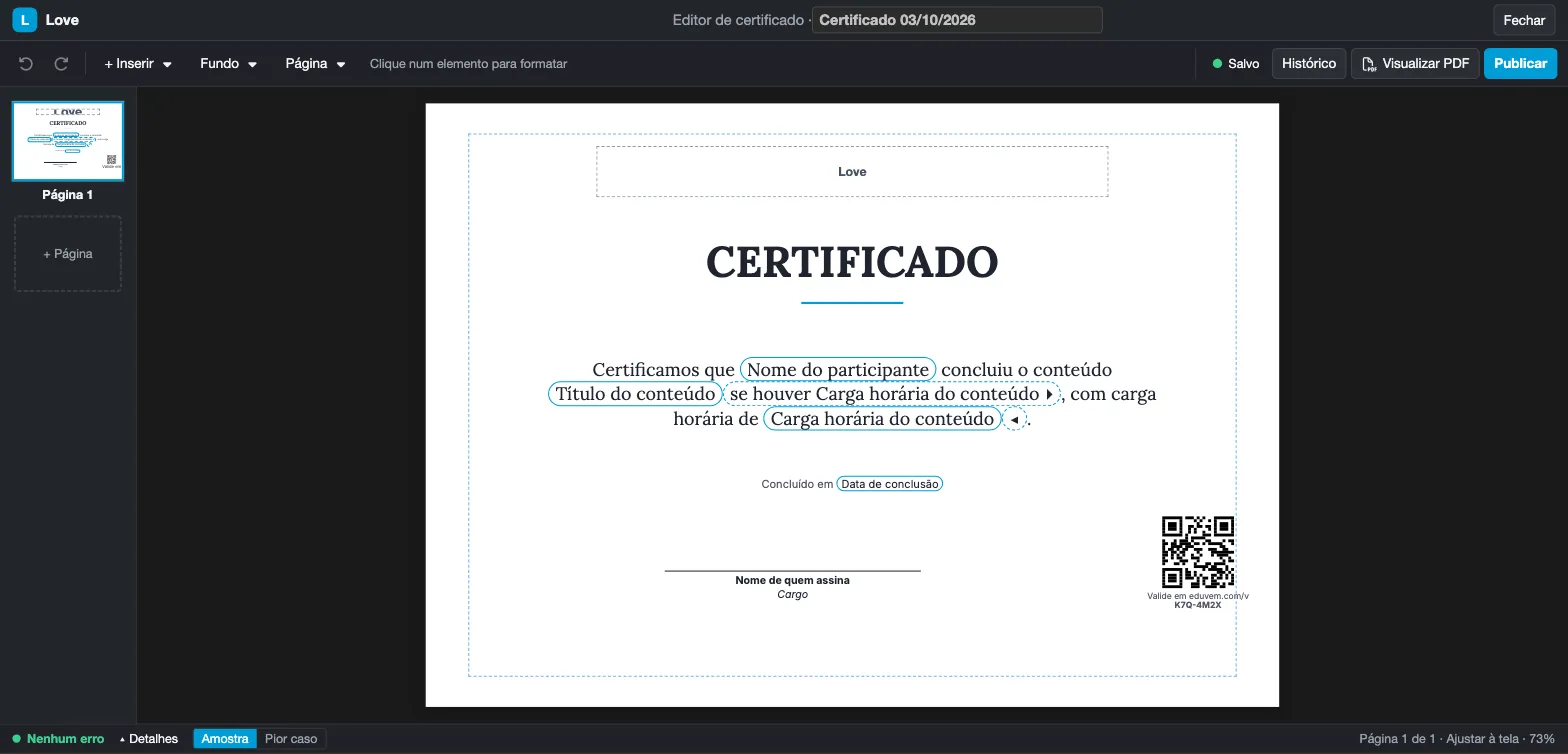Select the Título do conteúdo variable
This screenshot has height=754, width=1568.
635,394
